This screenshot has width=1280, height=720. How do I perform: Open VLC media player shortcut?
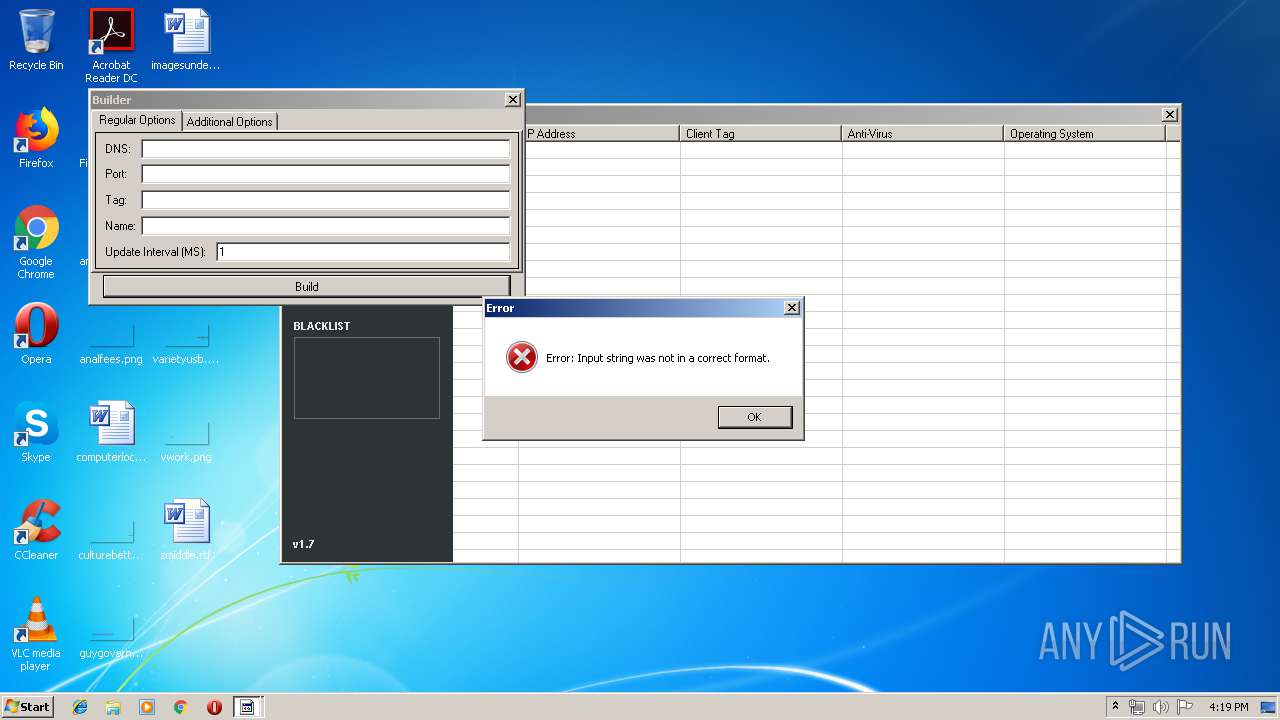[36, 634]
